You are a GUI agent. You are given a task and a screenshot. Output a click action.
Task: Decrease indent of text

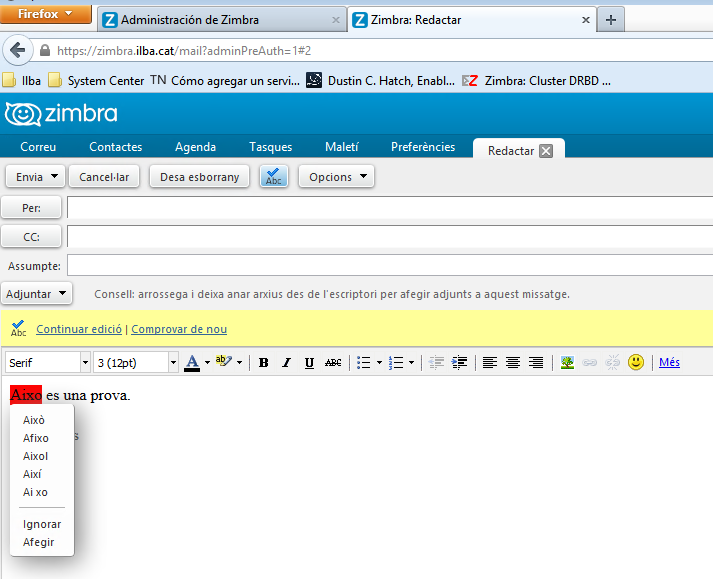(436, 363)
